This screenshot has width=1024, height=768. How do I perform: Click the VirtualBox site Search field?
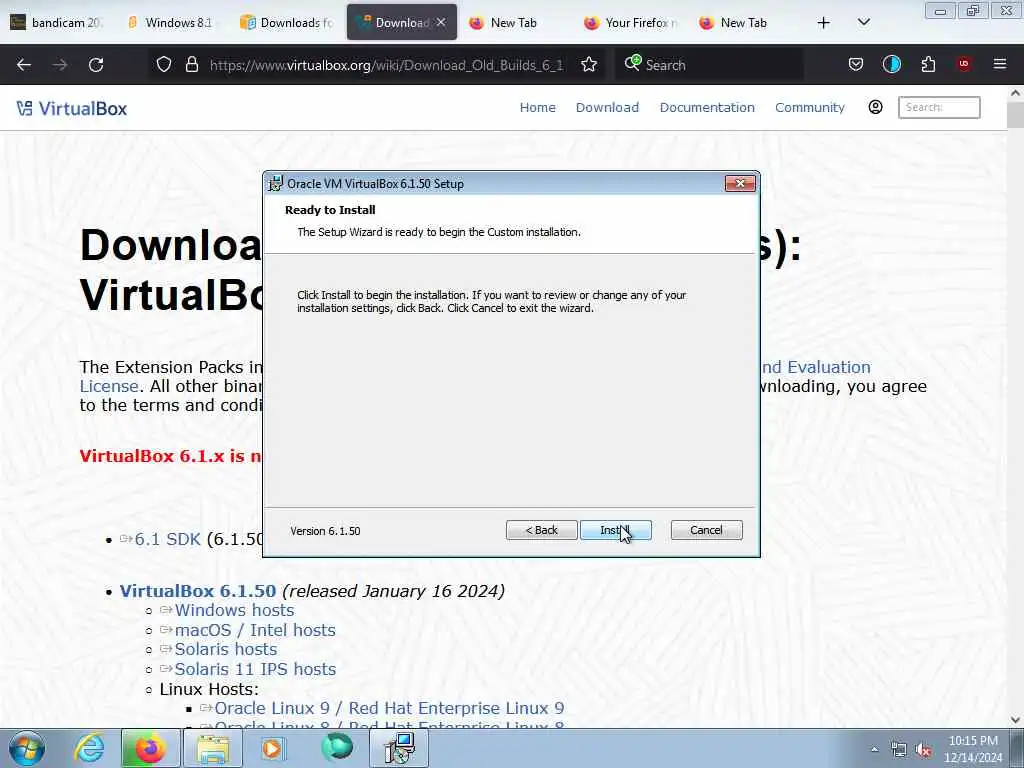point(939,107)
